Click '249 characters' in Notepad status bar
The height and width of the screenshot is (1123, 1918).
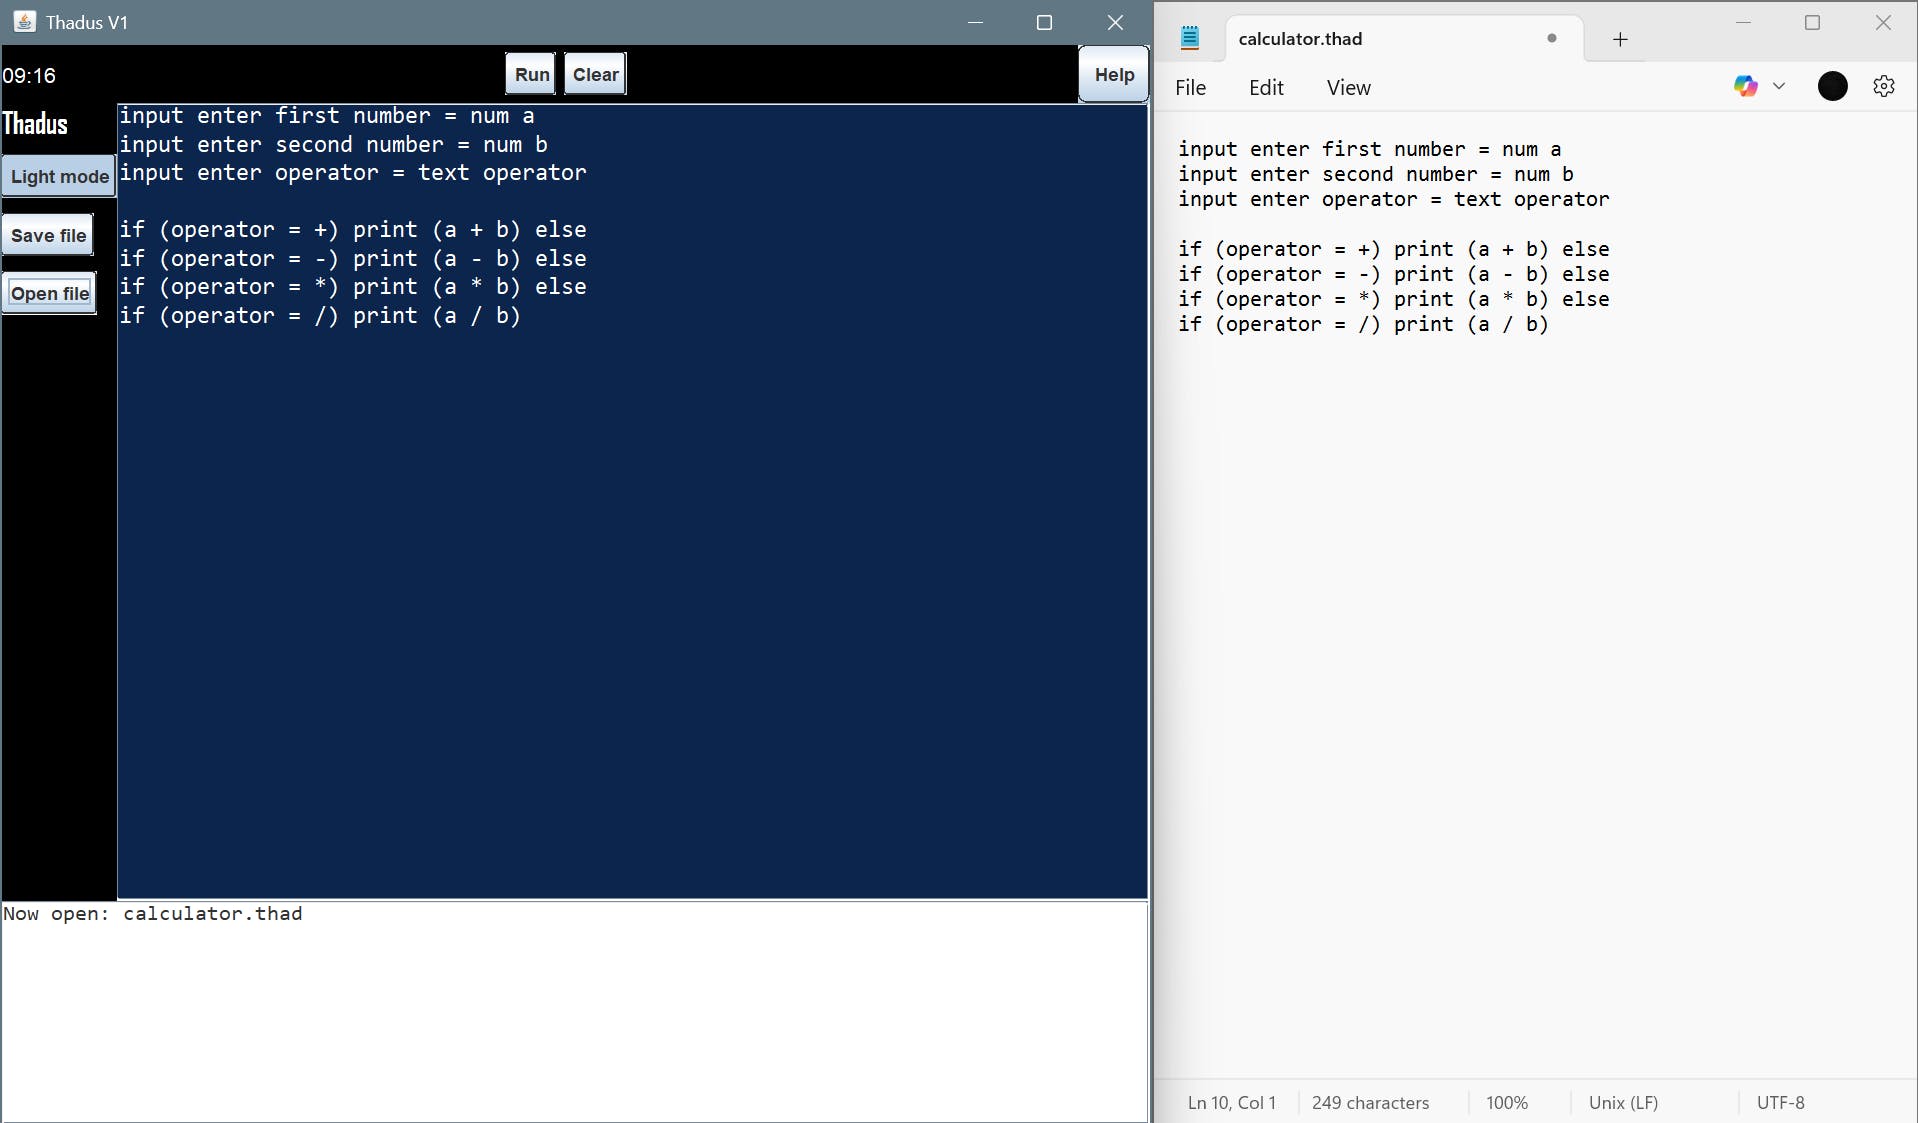(x=1370, y=1103)
